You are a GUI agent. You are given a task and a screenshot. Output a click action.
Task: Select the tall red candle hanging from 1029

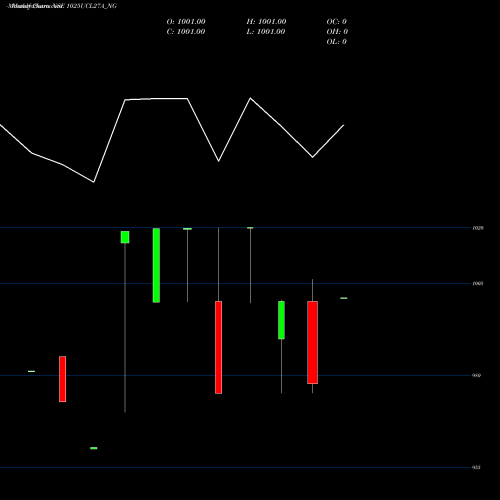[219, 347]
